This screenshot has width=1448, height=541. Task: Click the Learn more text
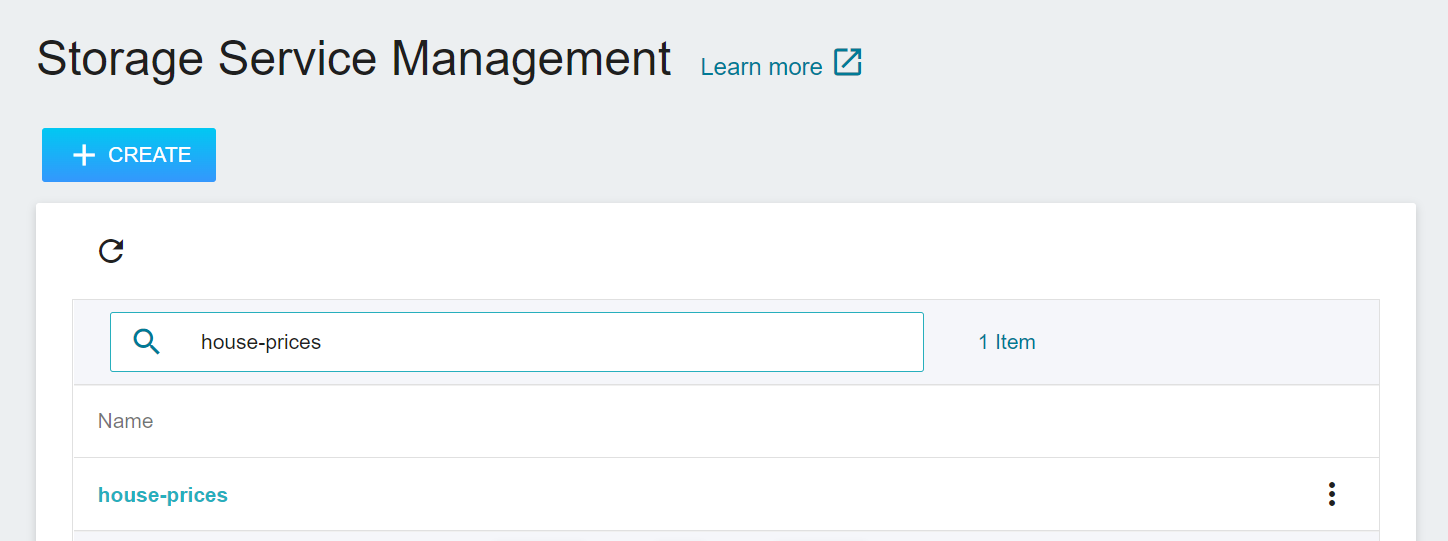pos(761,67)
